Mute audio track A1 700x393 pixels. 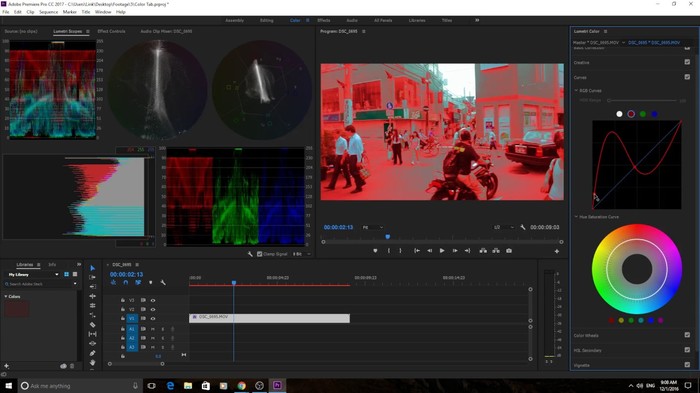click(x=153, y=329)
